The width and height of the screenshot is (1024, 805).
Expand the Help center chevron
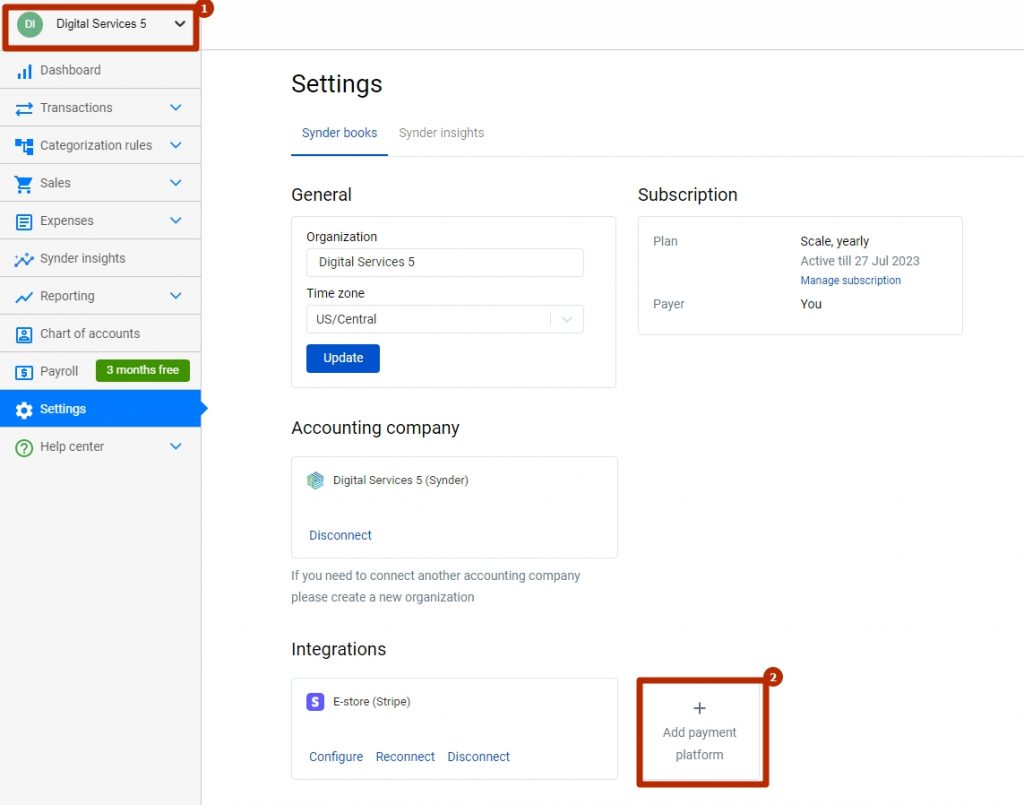(176, 447)
